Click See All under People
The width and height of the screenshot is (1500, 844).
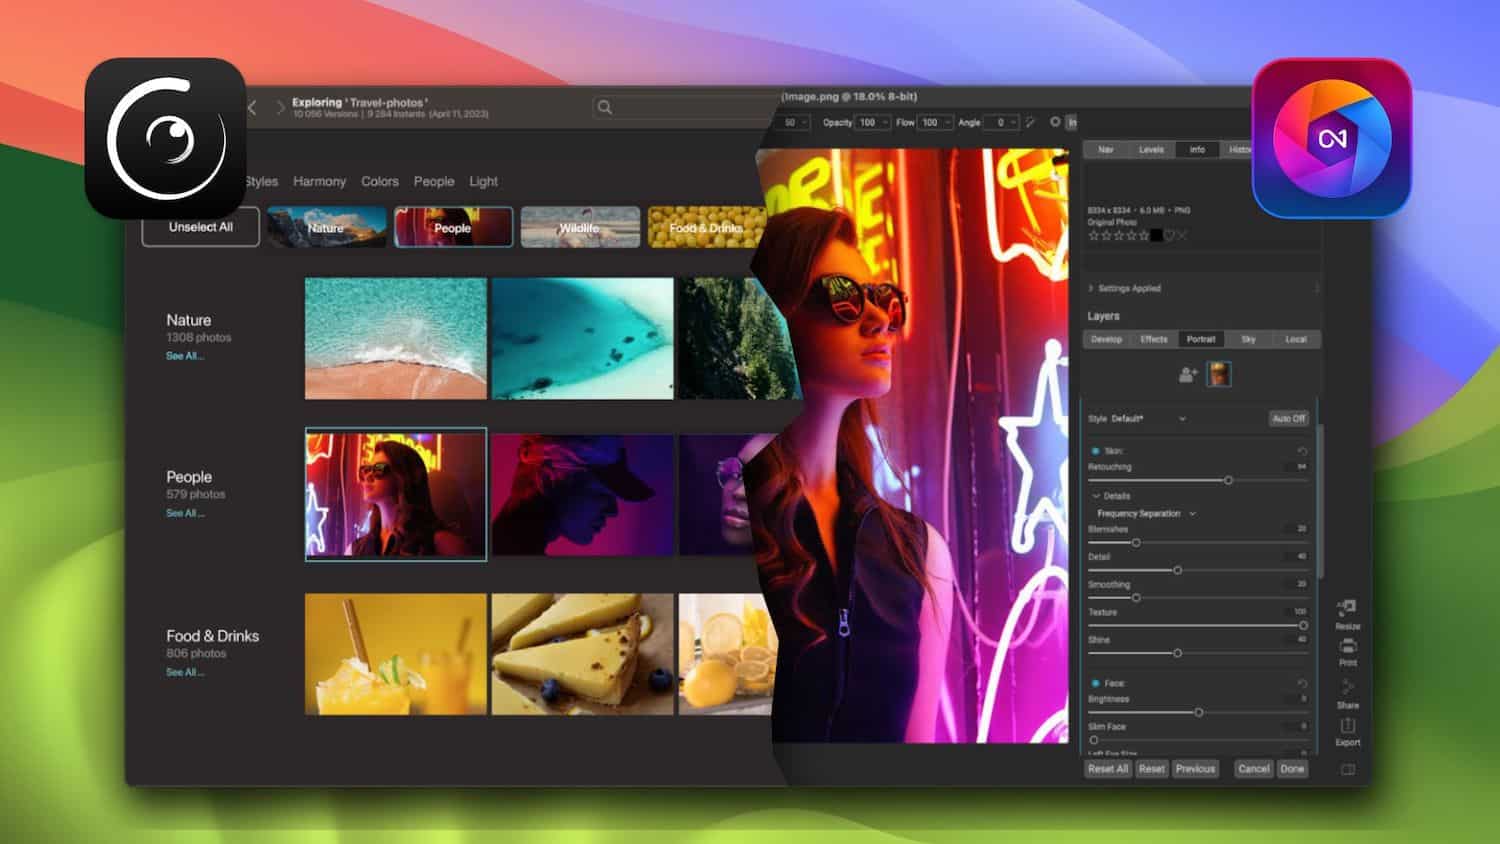point(185,513)
